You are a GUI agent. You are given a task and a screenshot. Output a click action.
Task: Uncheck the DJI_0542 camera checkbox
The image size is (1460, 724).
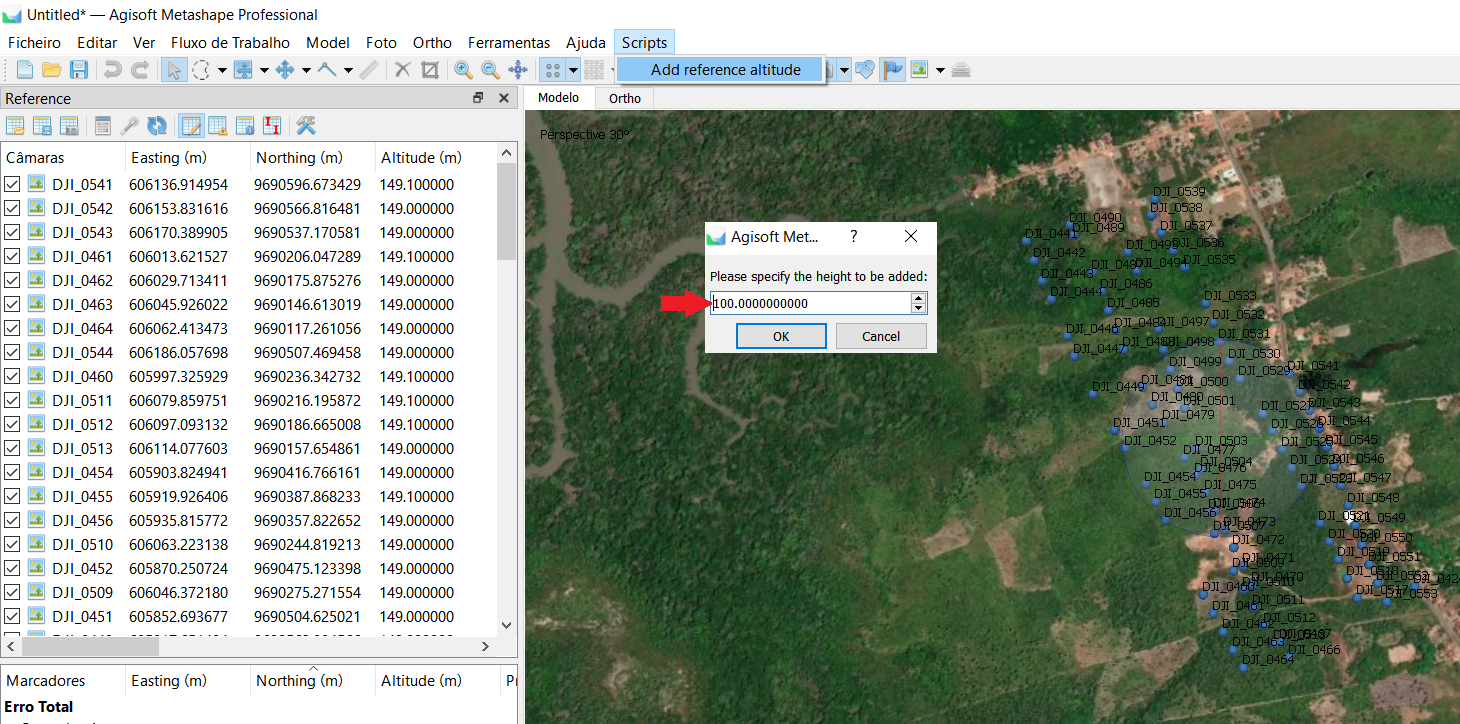pos(12,208)
